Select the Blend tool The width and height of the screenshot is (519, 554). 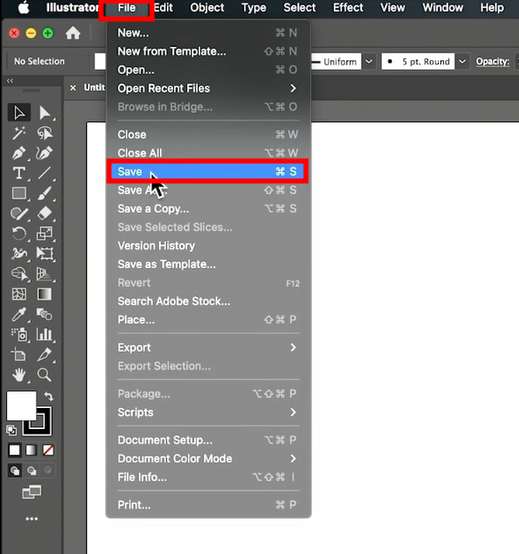pos(45,314)
